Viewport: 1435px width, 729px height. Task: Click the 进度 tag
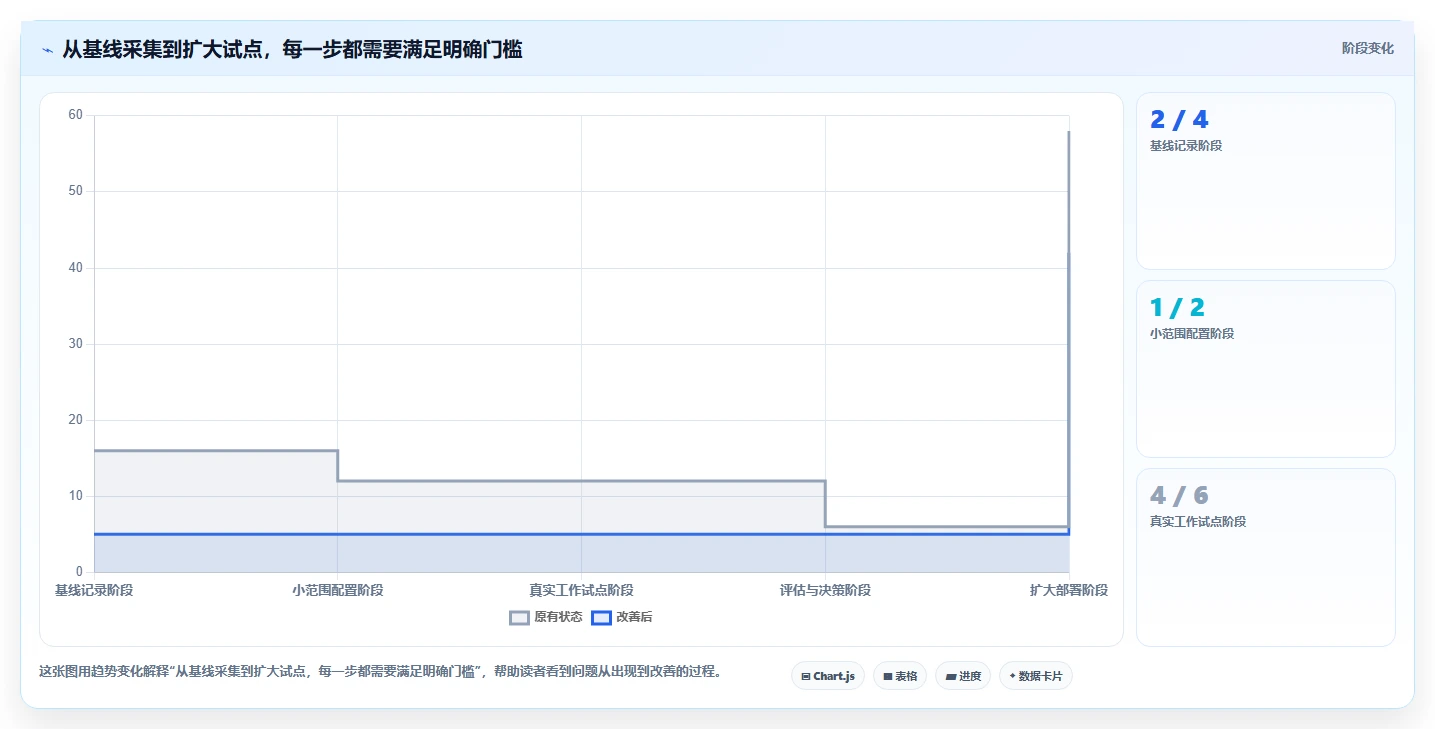[963, 676]
